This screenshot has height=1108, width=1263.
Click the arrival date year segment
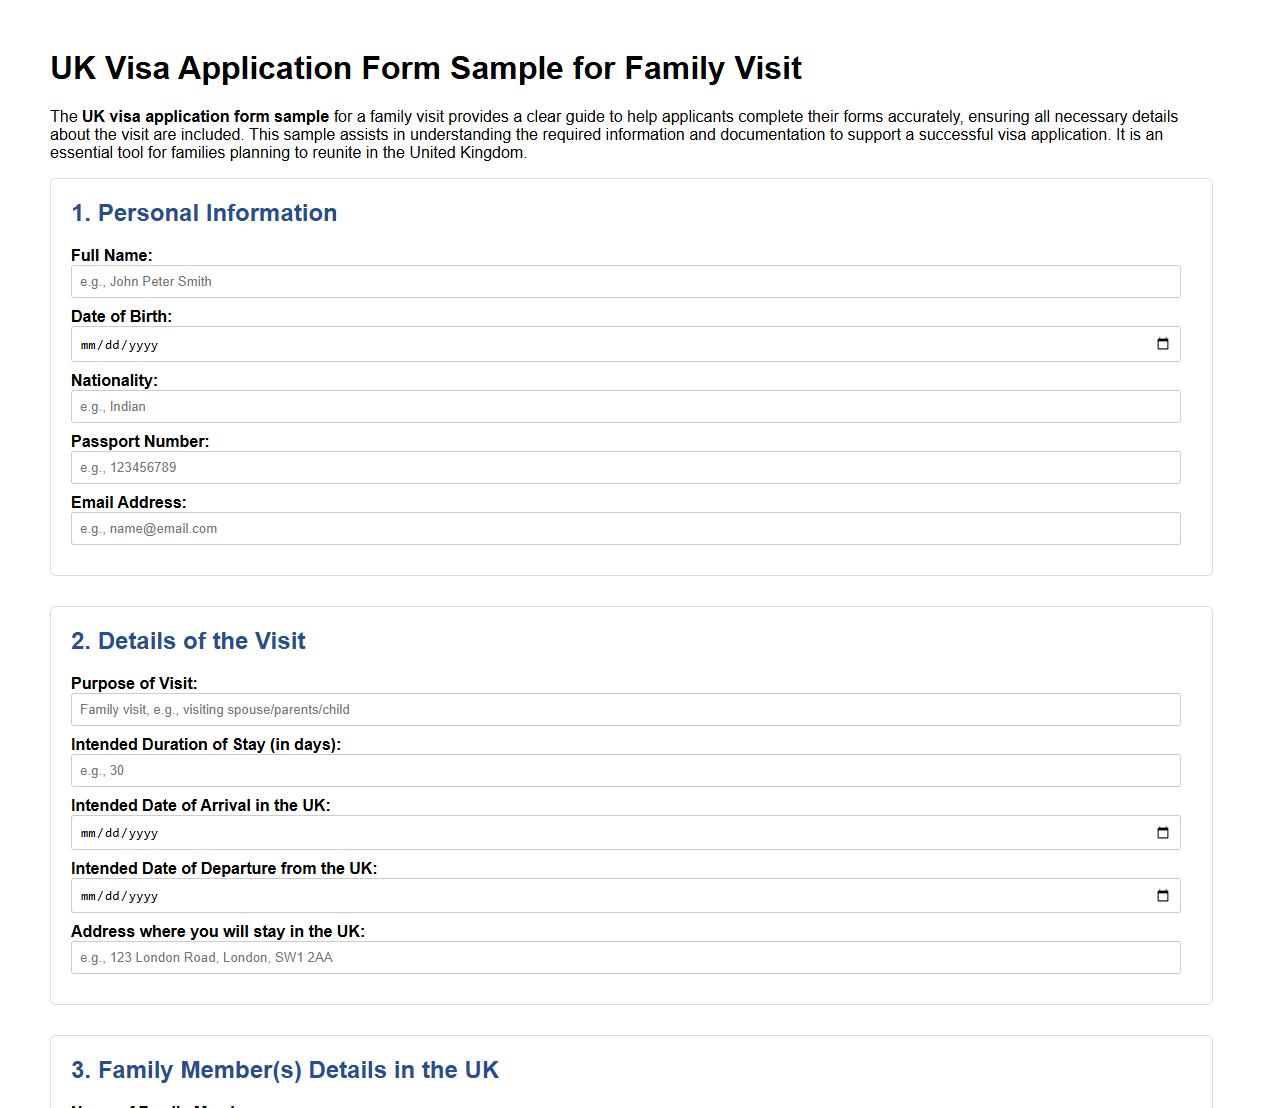point(145,832)
